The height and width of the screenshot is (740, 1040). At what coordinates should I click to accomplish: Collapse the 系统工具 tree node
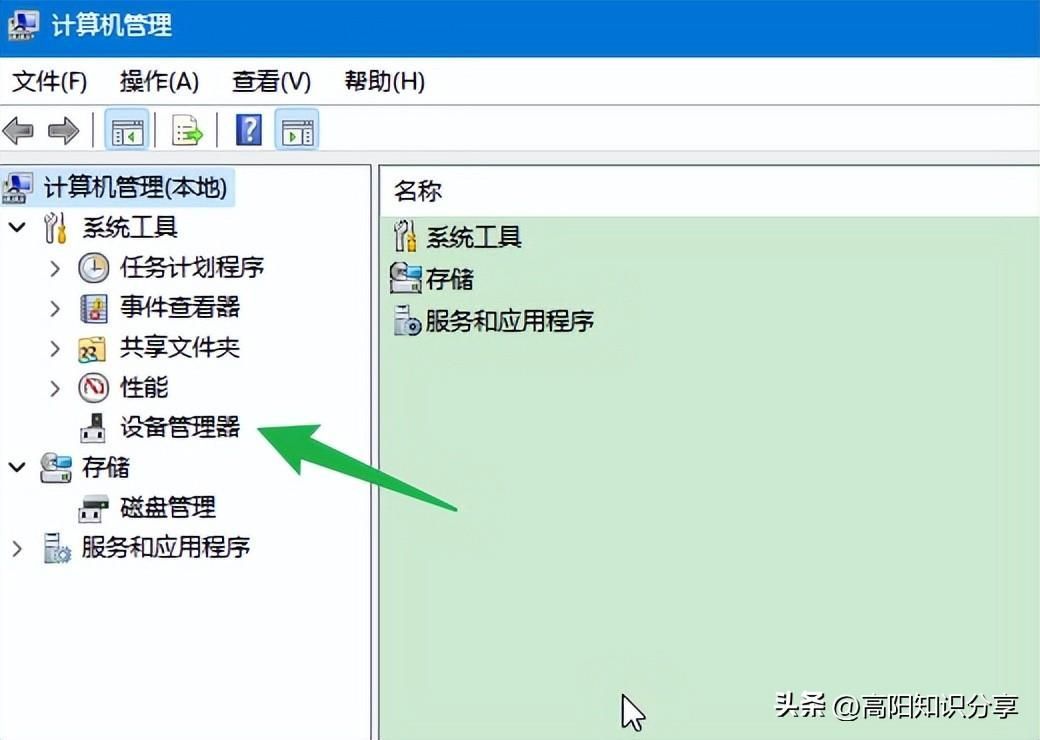pyautogui.click(x=17, y=227)
